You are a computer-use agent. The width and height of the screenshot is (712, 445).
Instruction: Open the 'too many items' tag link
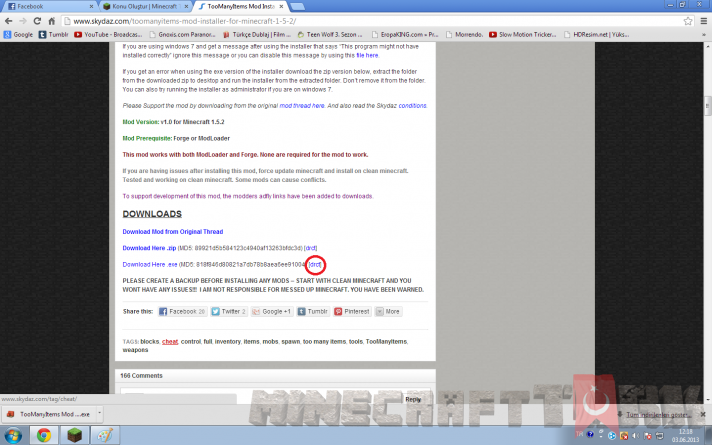click(324, 341)
